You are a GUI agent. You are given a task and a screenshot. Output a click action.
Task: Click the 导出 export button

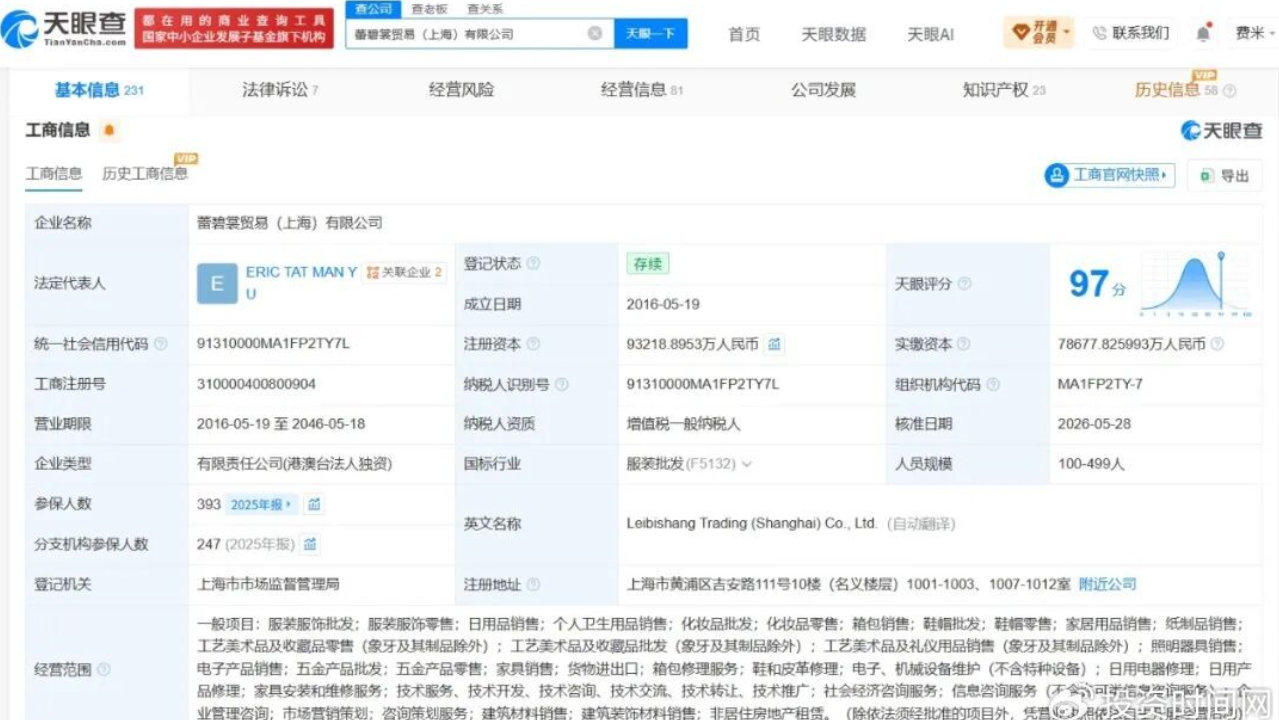[x=1225, y=175]
